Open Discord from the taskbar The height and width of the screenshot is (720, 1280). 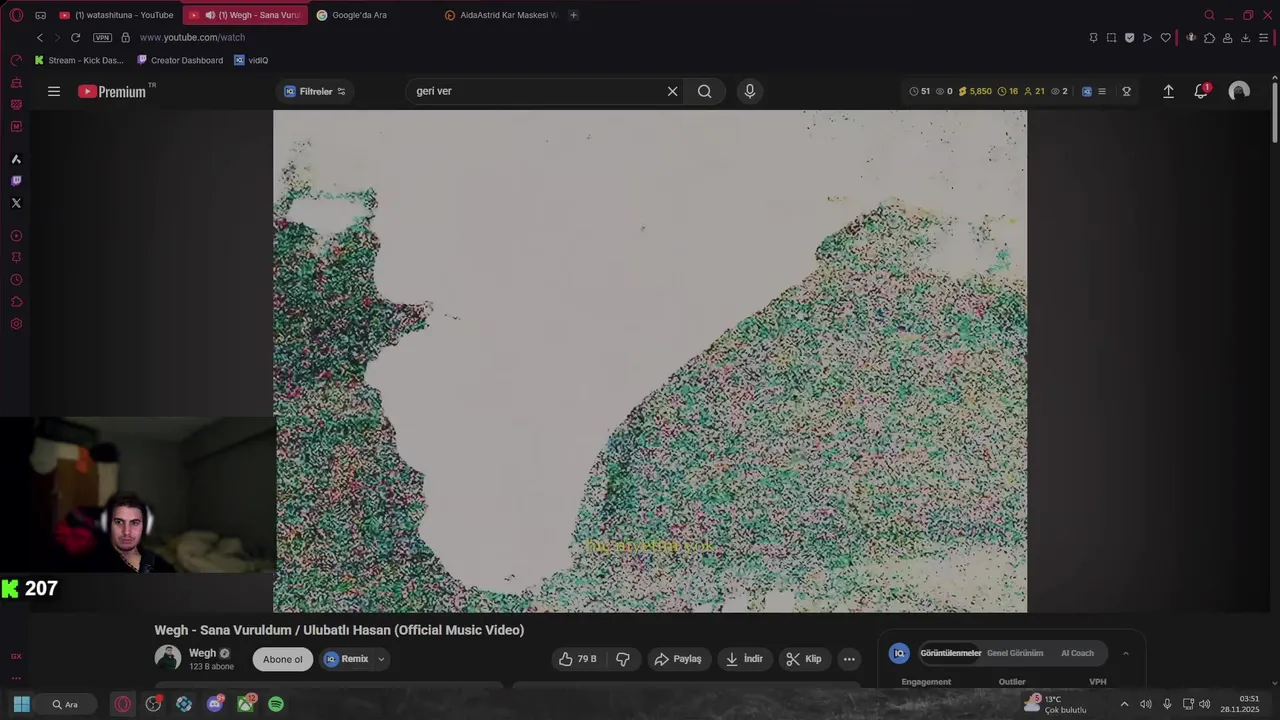[215, 704]
